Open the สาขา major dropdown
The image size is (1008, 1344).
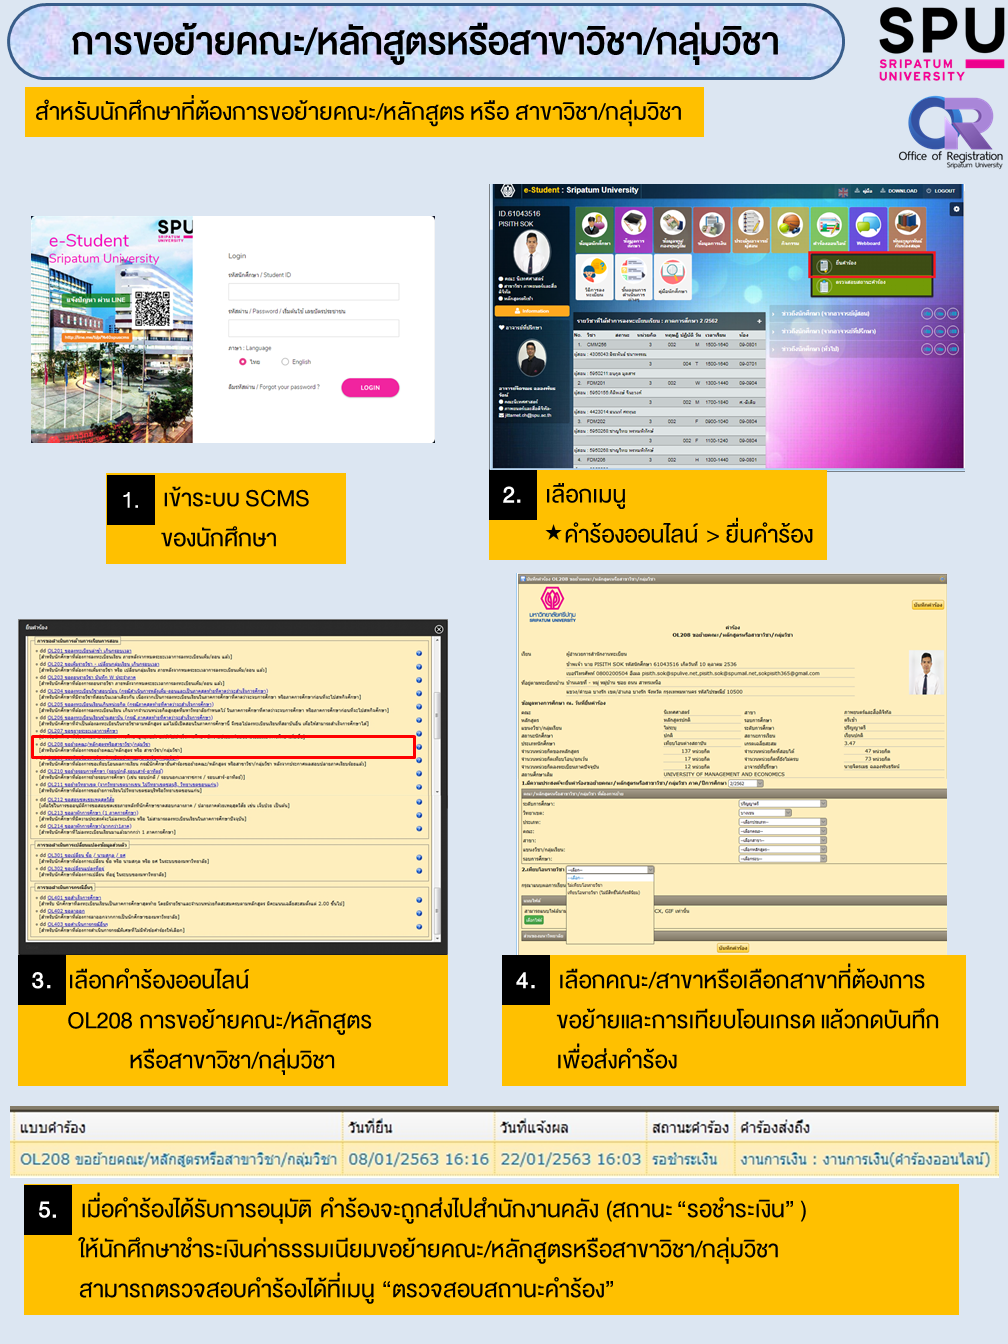click(783, 840)
